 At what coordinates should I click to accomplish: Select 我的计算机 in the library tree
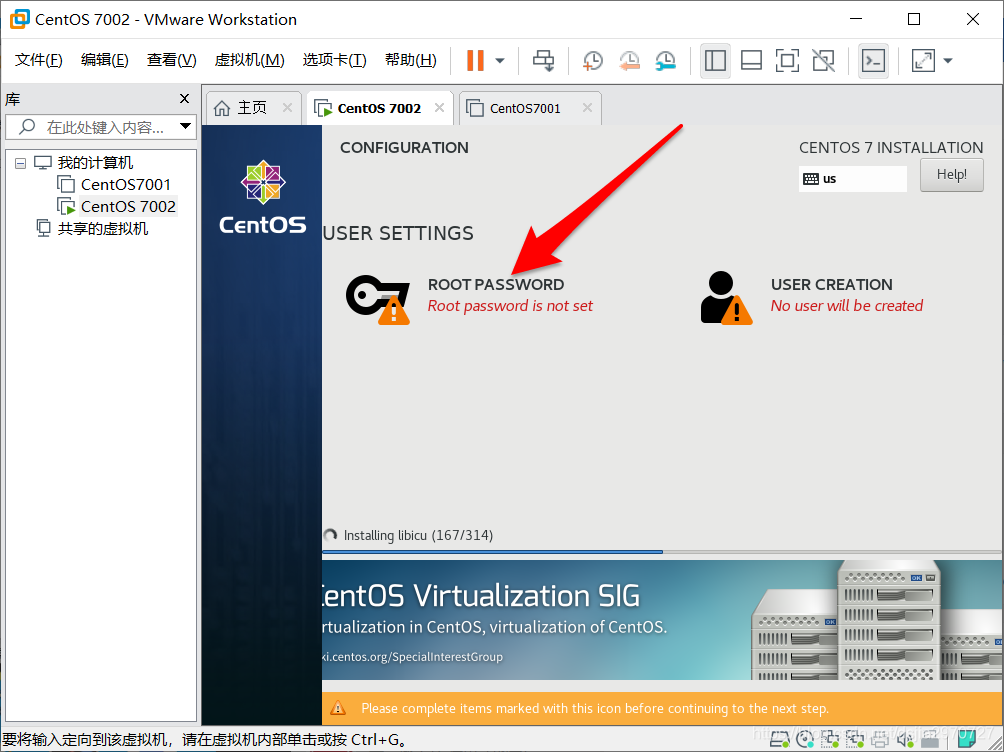click(x=95, y=163)
